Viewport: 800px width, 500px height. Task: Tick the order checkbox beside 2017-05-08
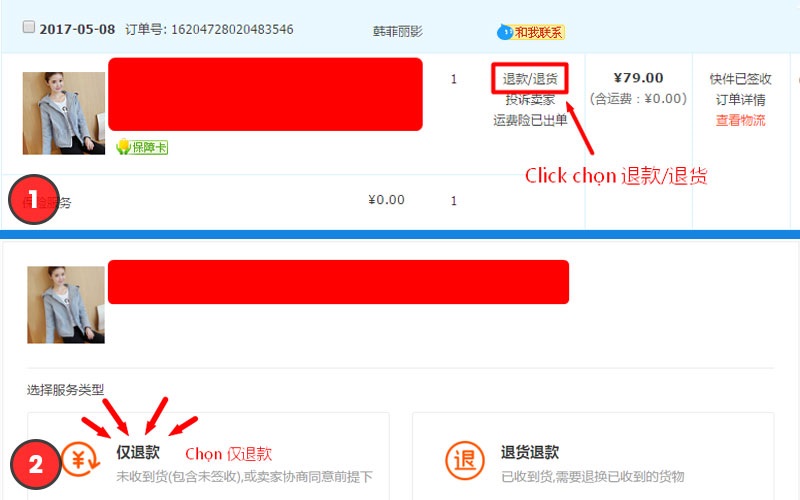29,27
